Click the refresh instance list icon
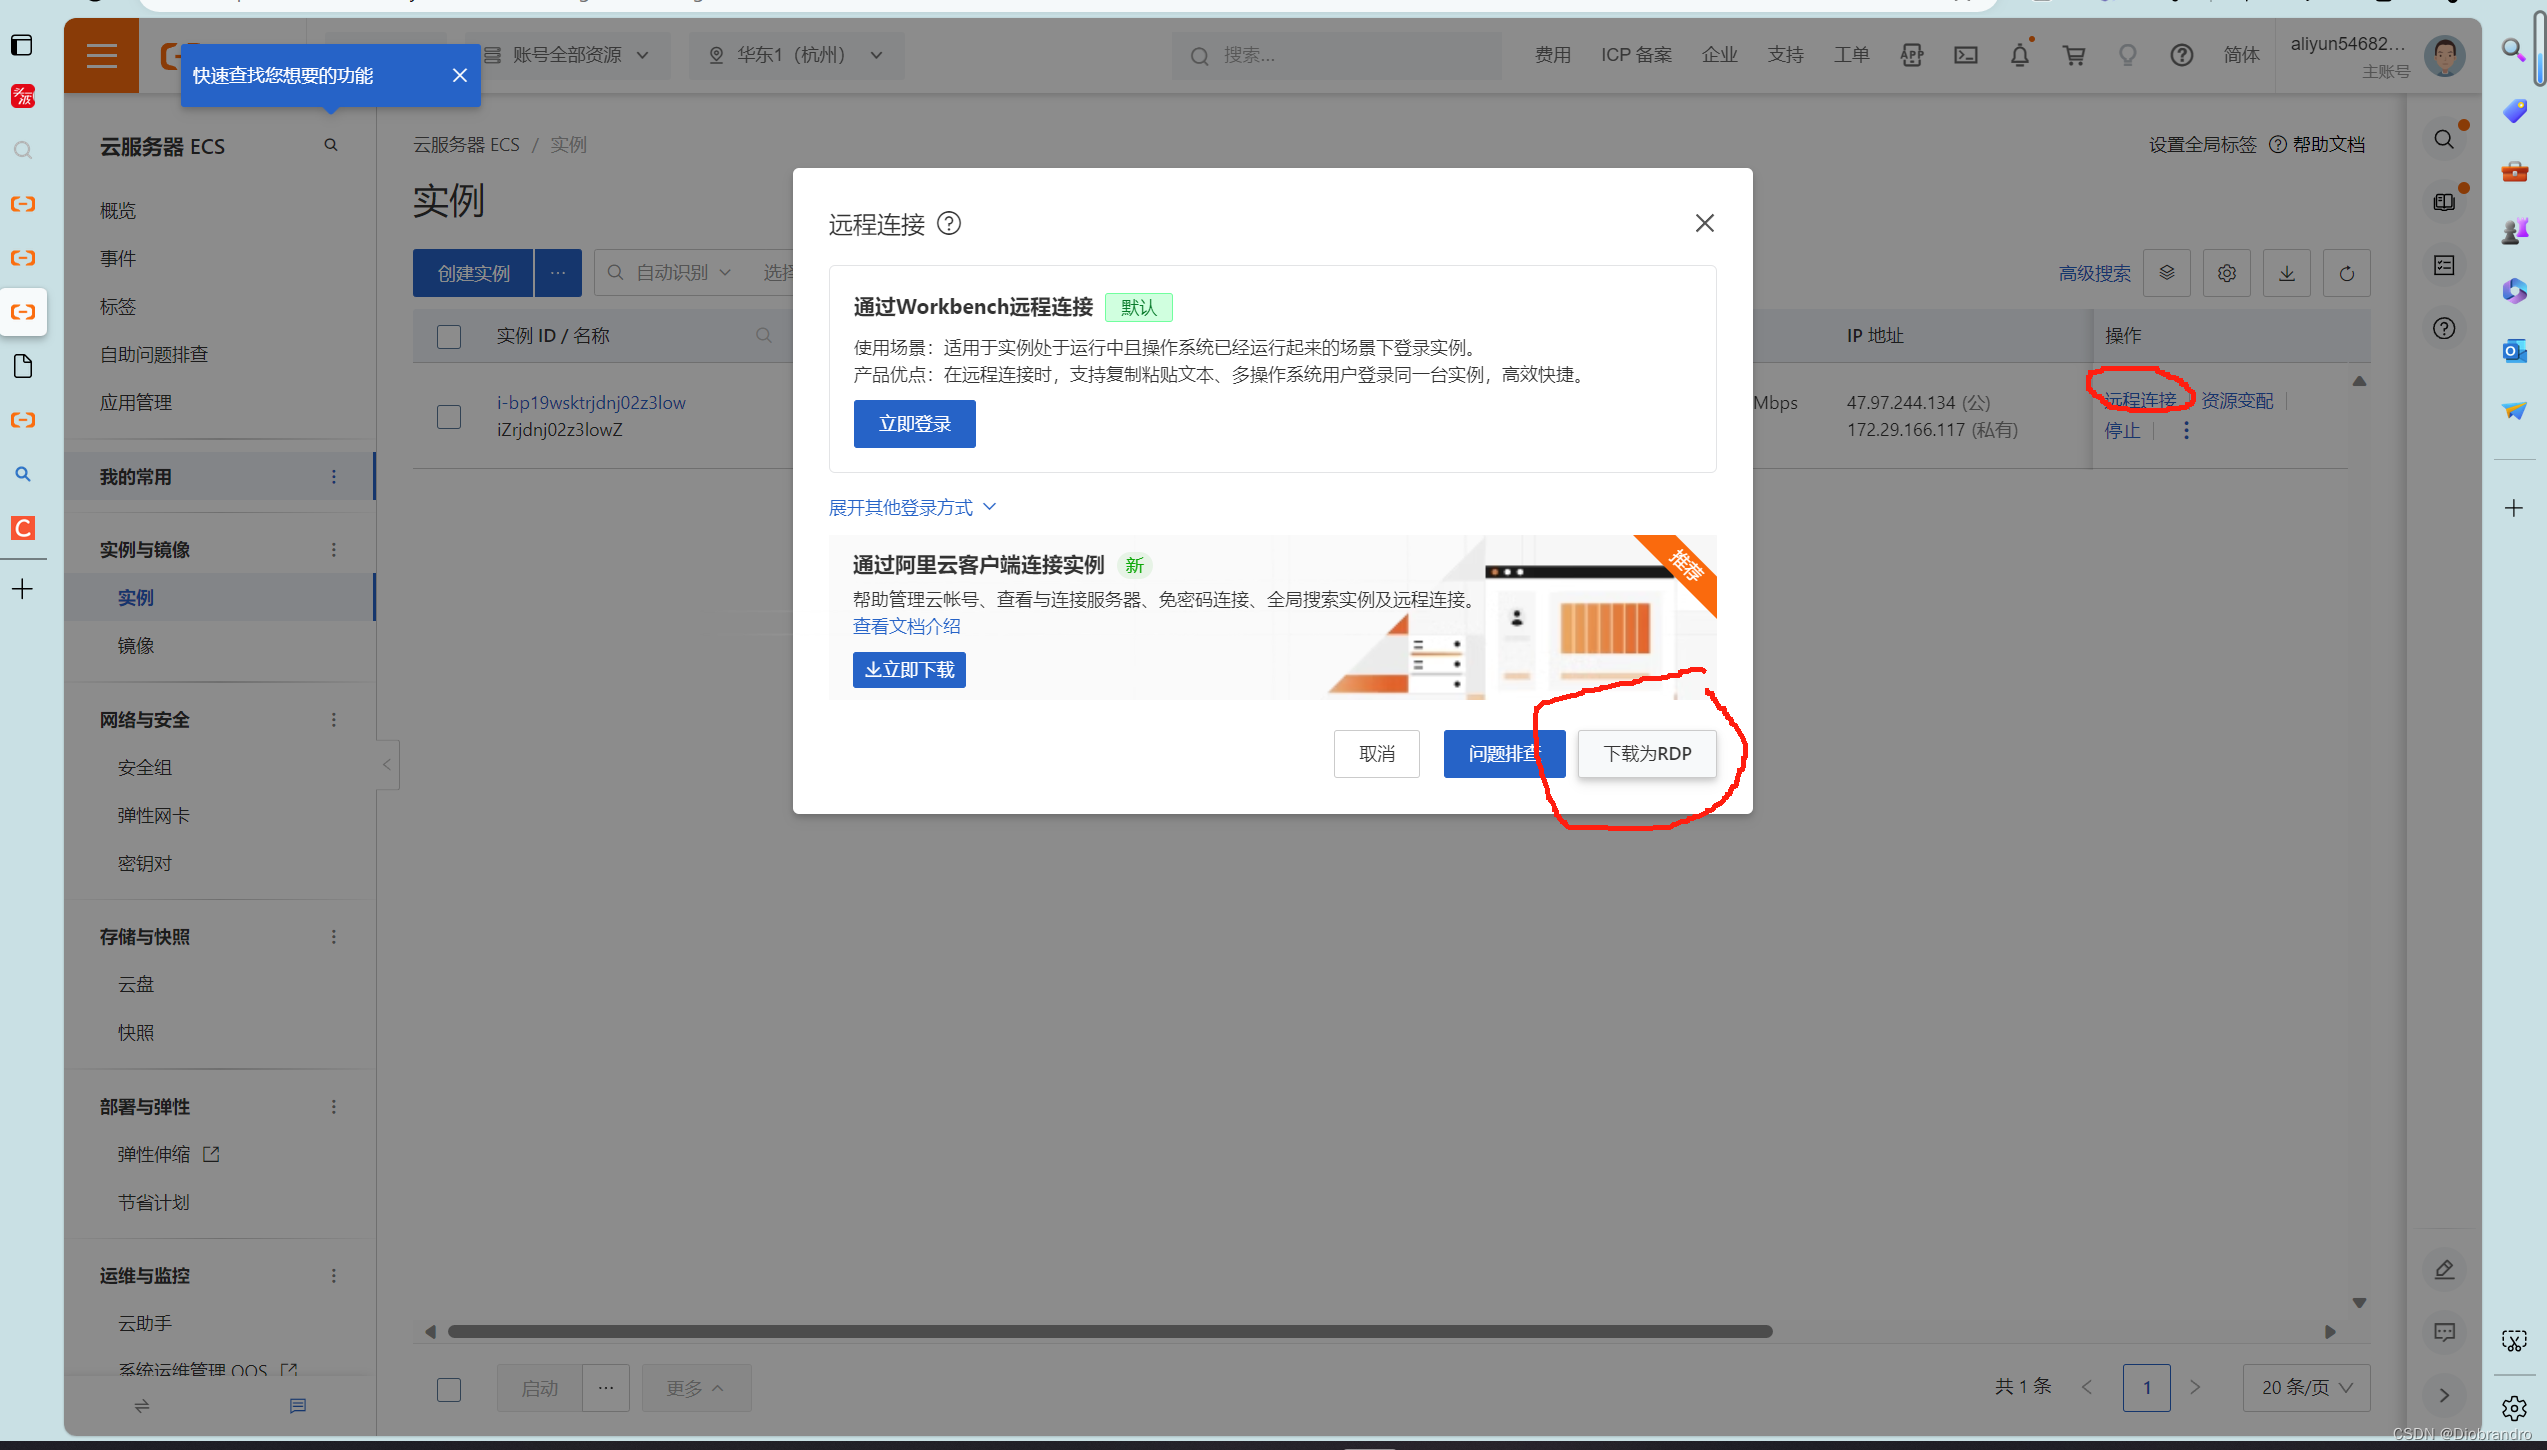Image resolution: width=2547 pixels, height=1450 pixels. (x=2346, y=273)
